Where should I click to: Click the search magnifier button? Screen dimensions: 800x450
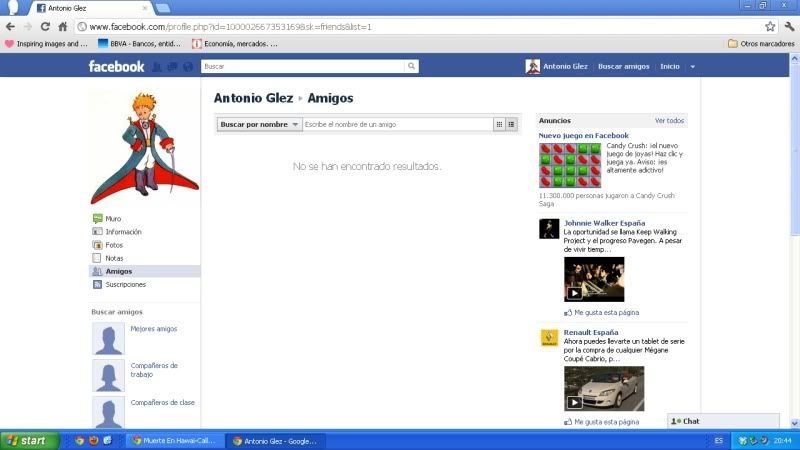click(411, 66)
